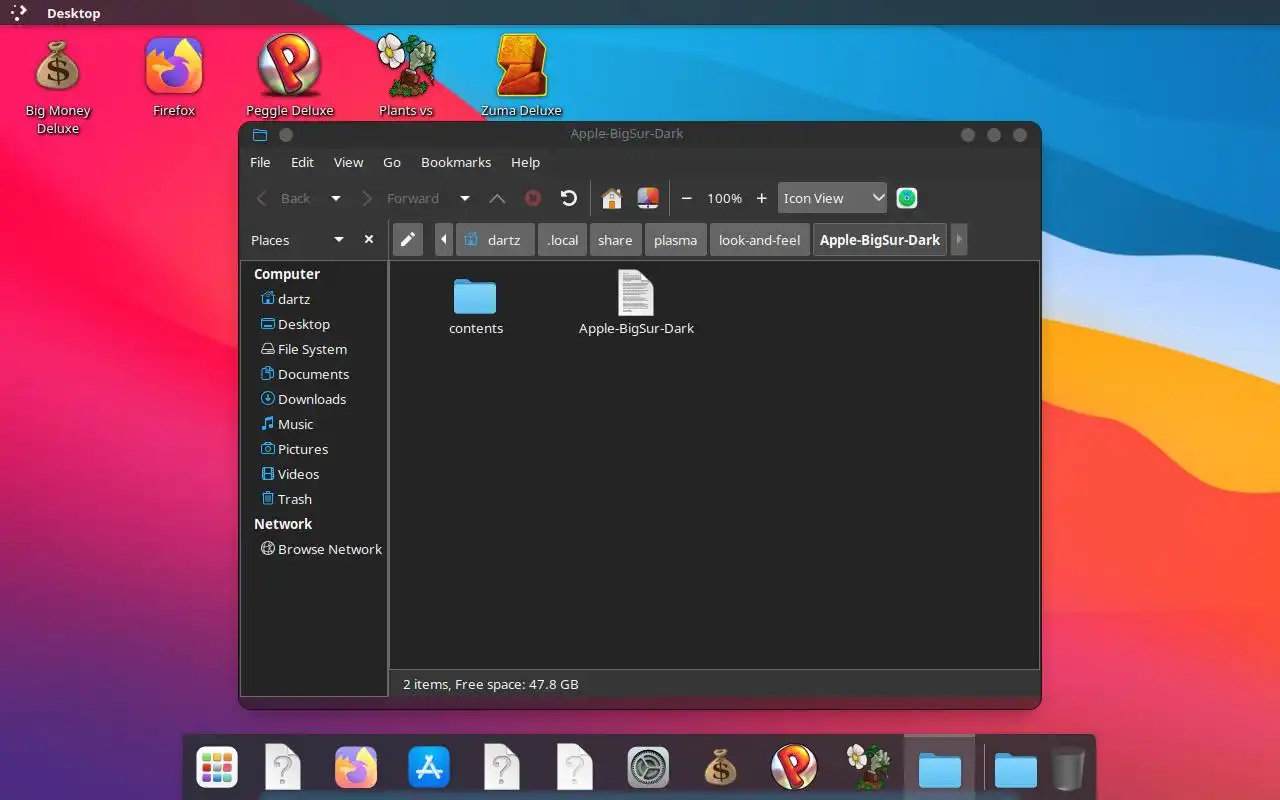Launch the App Store icon in the dock
The height and width of the screenshot is (800, 1280).
pos(429,768)
